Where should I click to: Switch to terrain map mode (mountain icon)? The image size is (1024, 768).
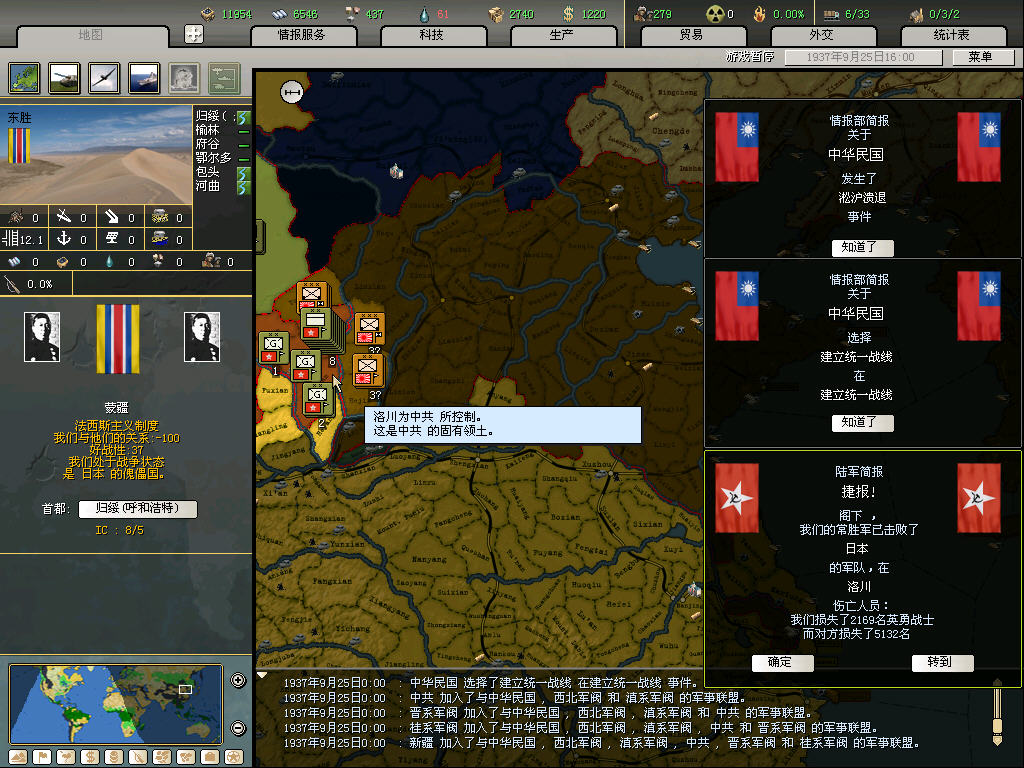coord(18,757)
